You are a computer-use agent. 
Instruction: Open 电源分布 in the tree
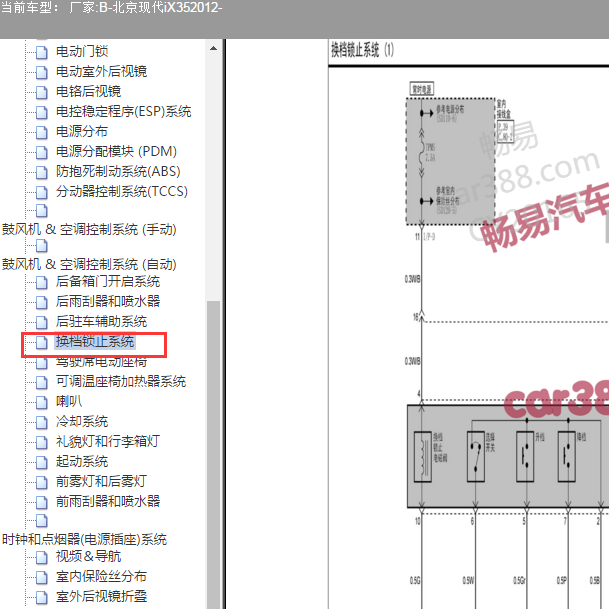82,131
